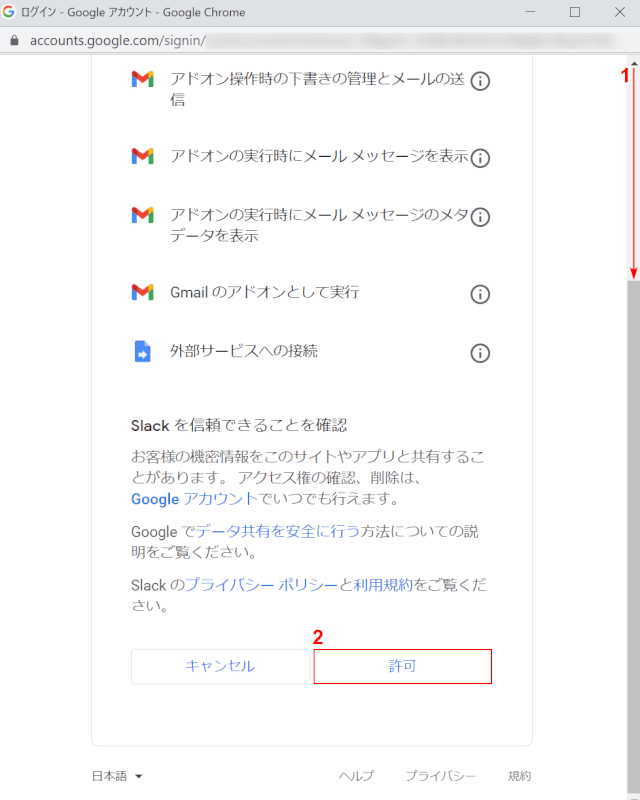Viewport: 640px width, 800px height.
Task: Click Gmail icon beside メール メッセージを表示
Action: [142, 156]
